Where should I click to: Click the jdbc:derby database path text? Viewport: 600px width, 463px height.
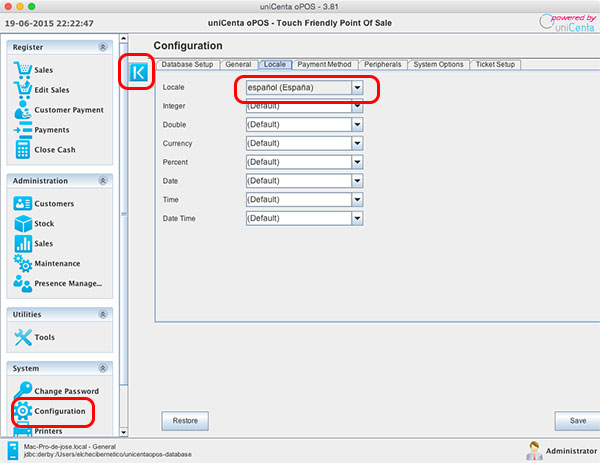pyautogui.click(x=108, y=455)
